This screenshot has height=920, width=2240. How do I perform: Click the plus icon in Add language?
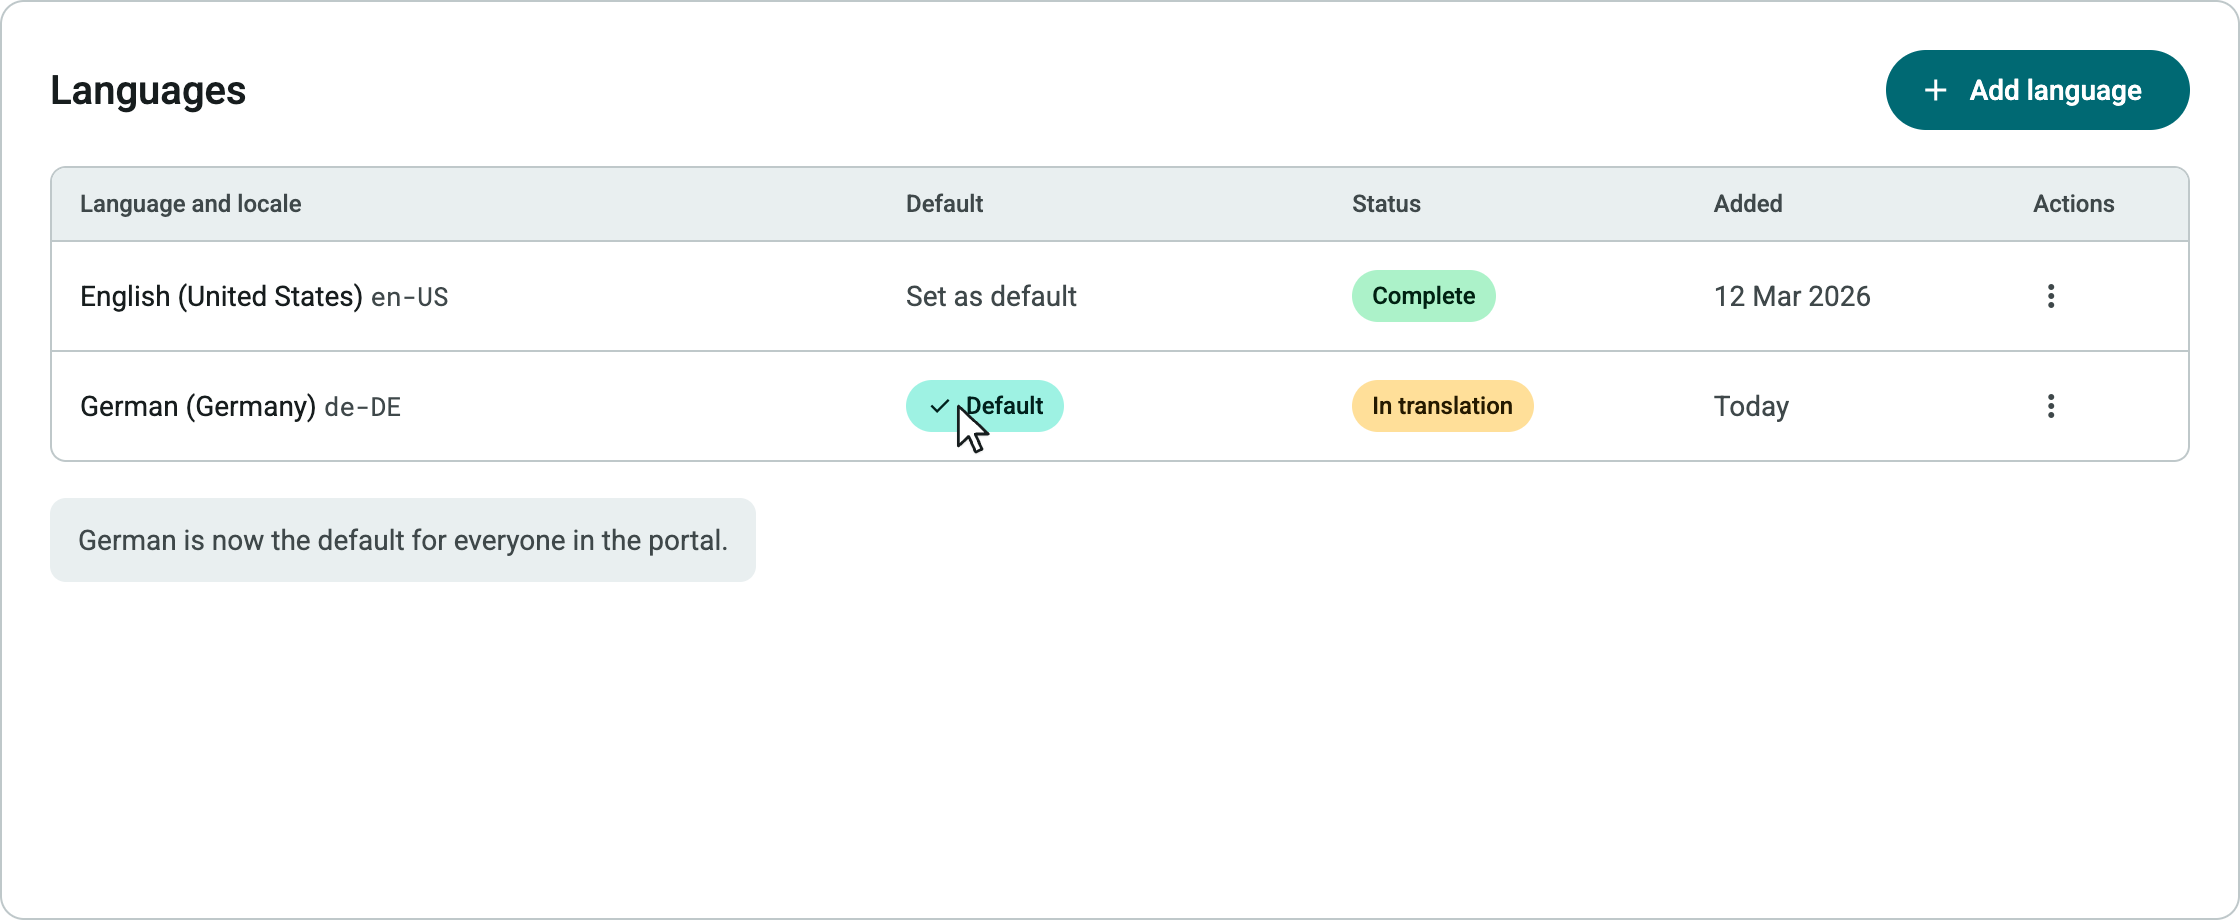(1935, 90)
